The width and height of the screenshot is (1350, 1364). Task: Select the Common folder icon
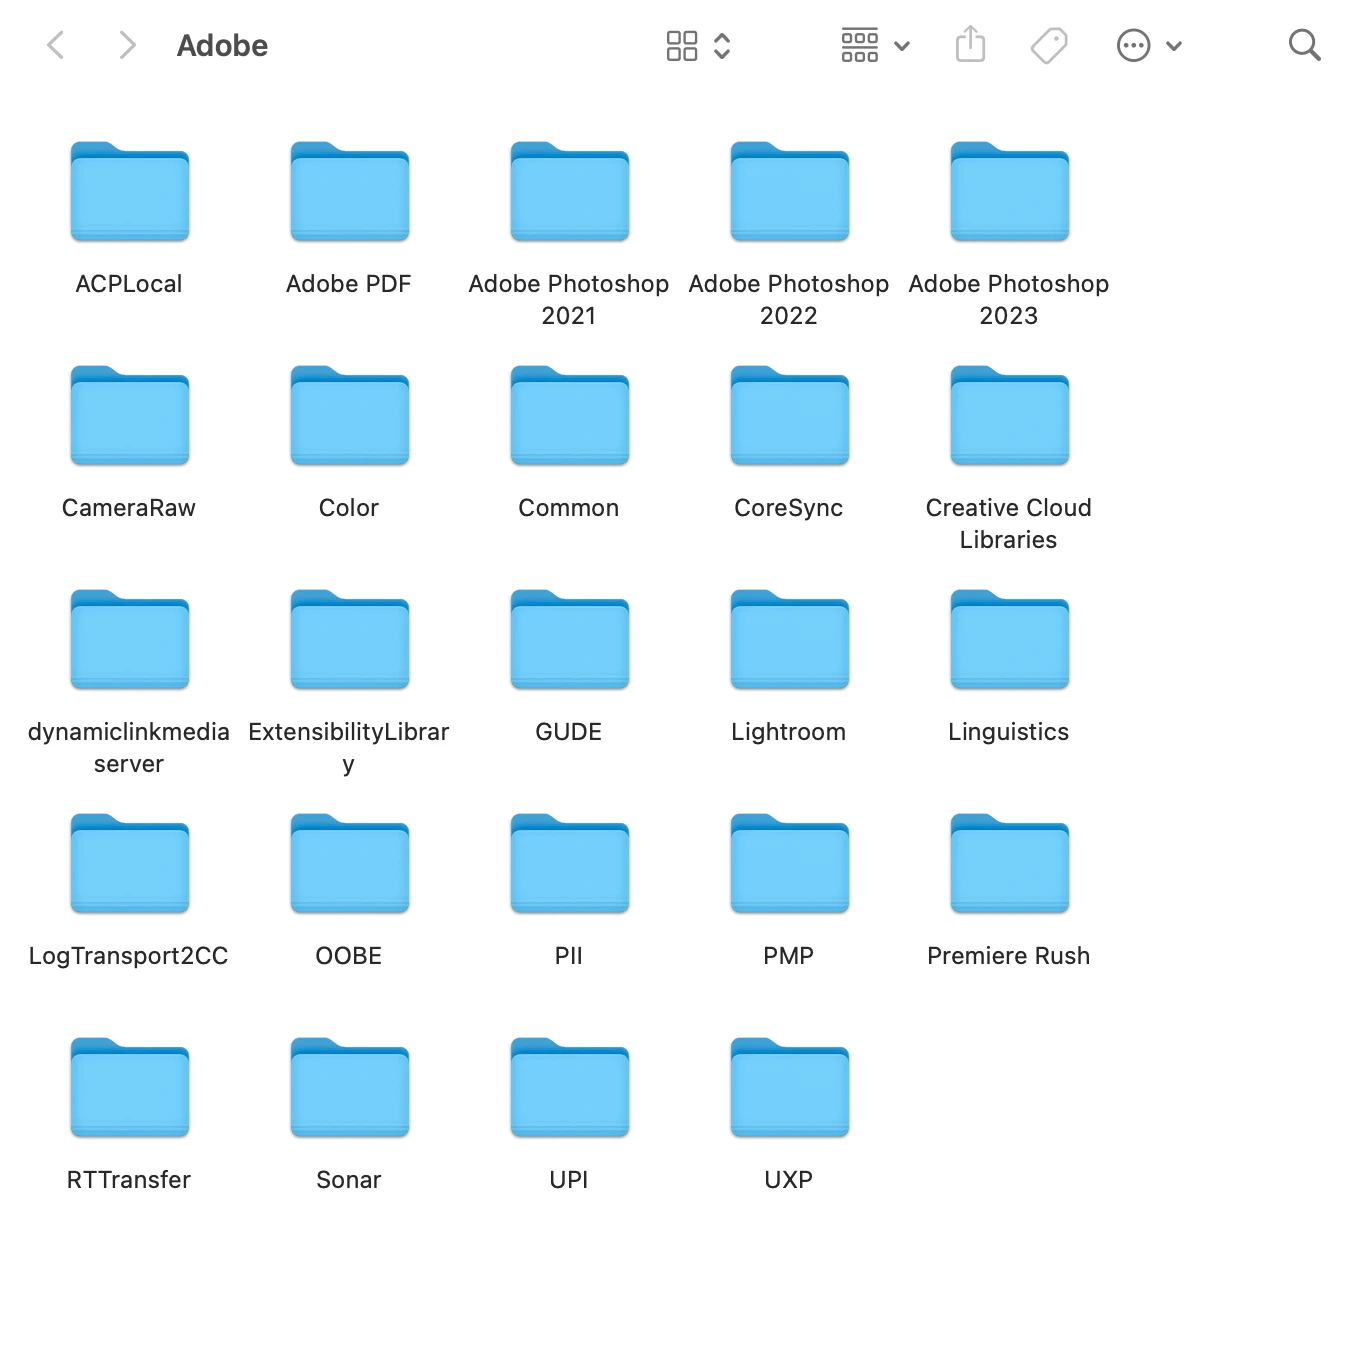pyautogui.click(x=570, y=416)
